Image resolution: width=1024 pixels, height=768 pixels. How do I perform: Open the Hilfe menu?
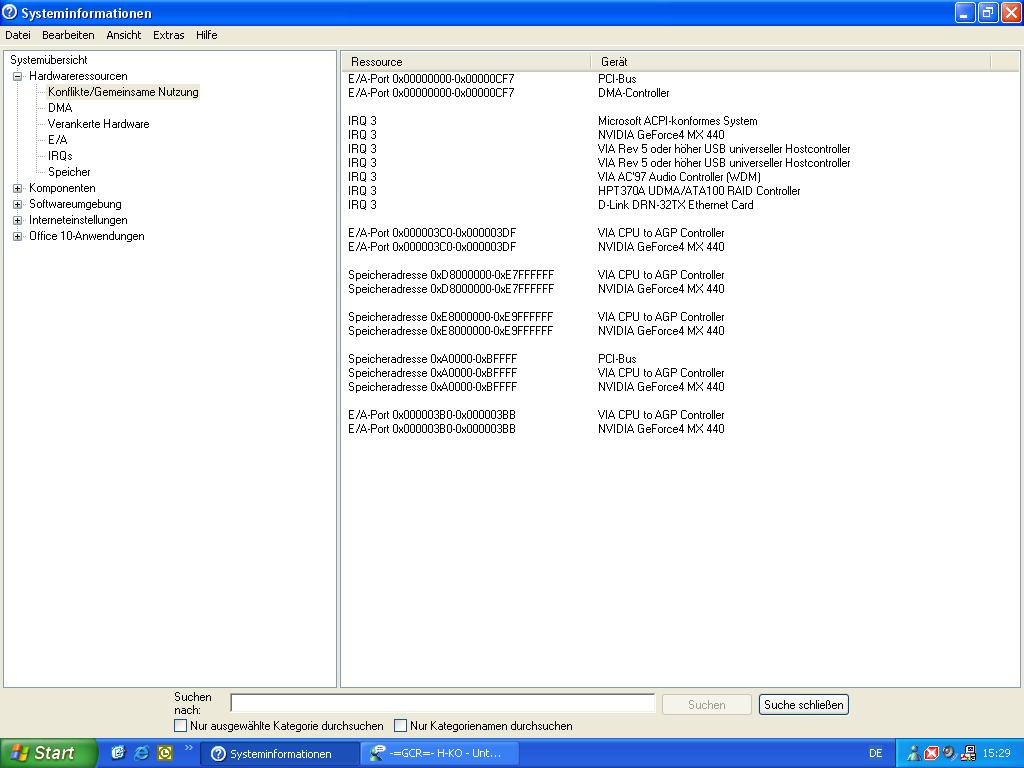pos(206,35)
